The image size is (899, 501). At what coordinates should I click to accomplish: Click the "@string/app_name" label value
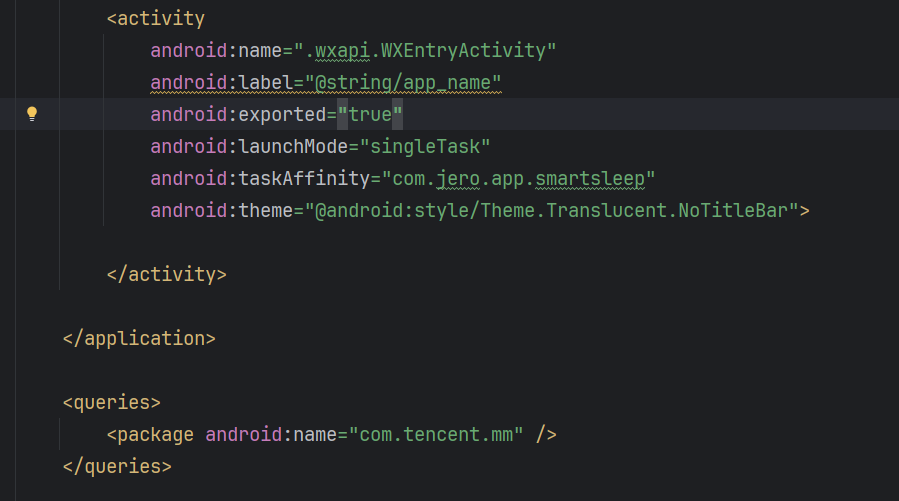[403, 83]
